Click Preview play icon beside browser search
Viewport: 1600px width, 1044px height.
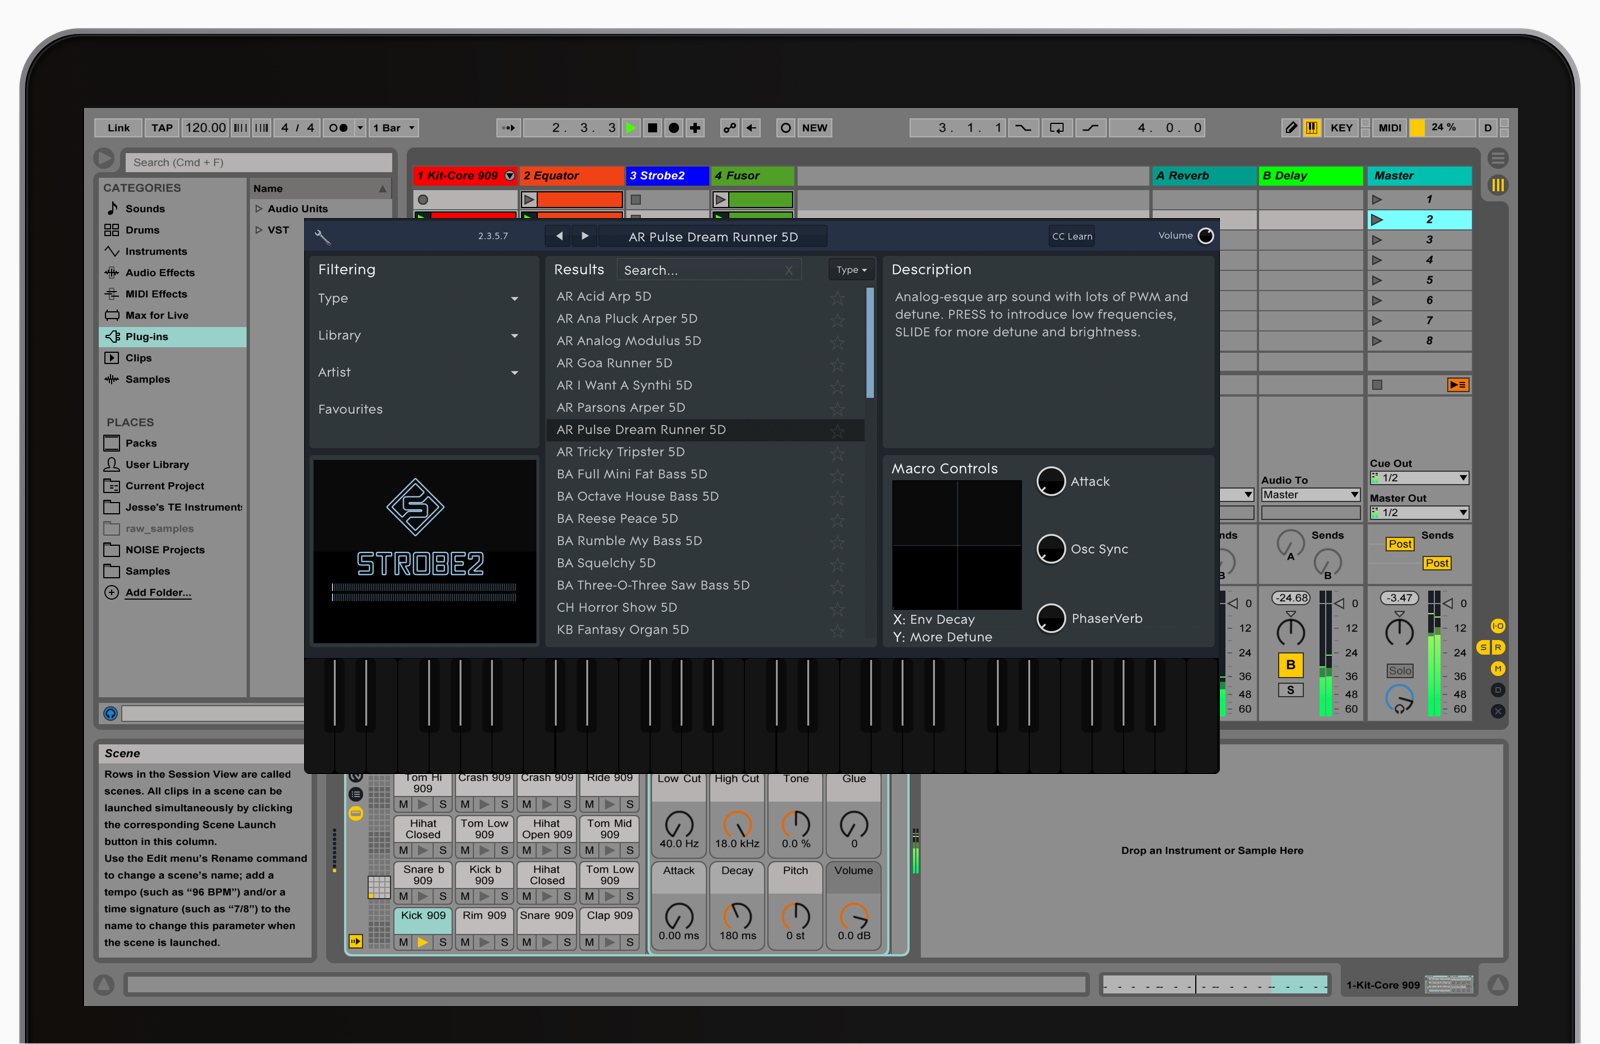click(104, 159)
